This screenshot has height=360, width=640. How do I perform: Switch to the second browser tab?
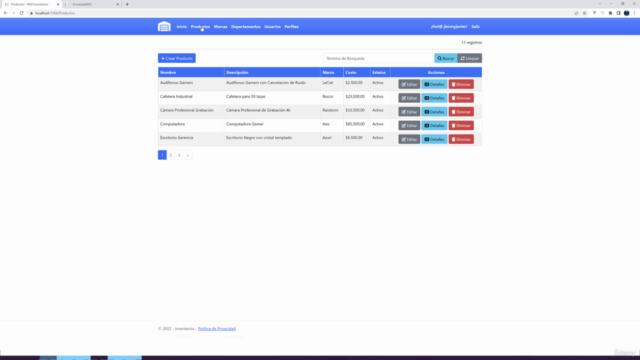point(92,4)
